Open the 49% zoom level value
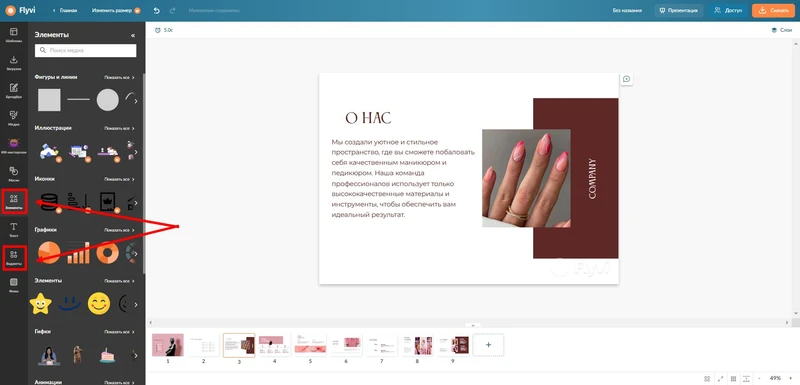 pos(776,378)
